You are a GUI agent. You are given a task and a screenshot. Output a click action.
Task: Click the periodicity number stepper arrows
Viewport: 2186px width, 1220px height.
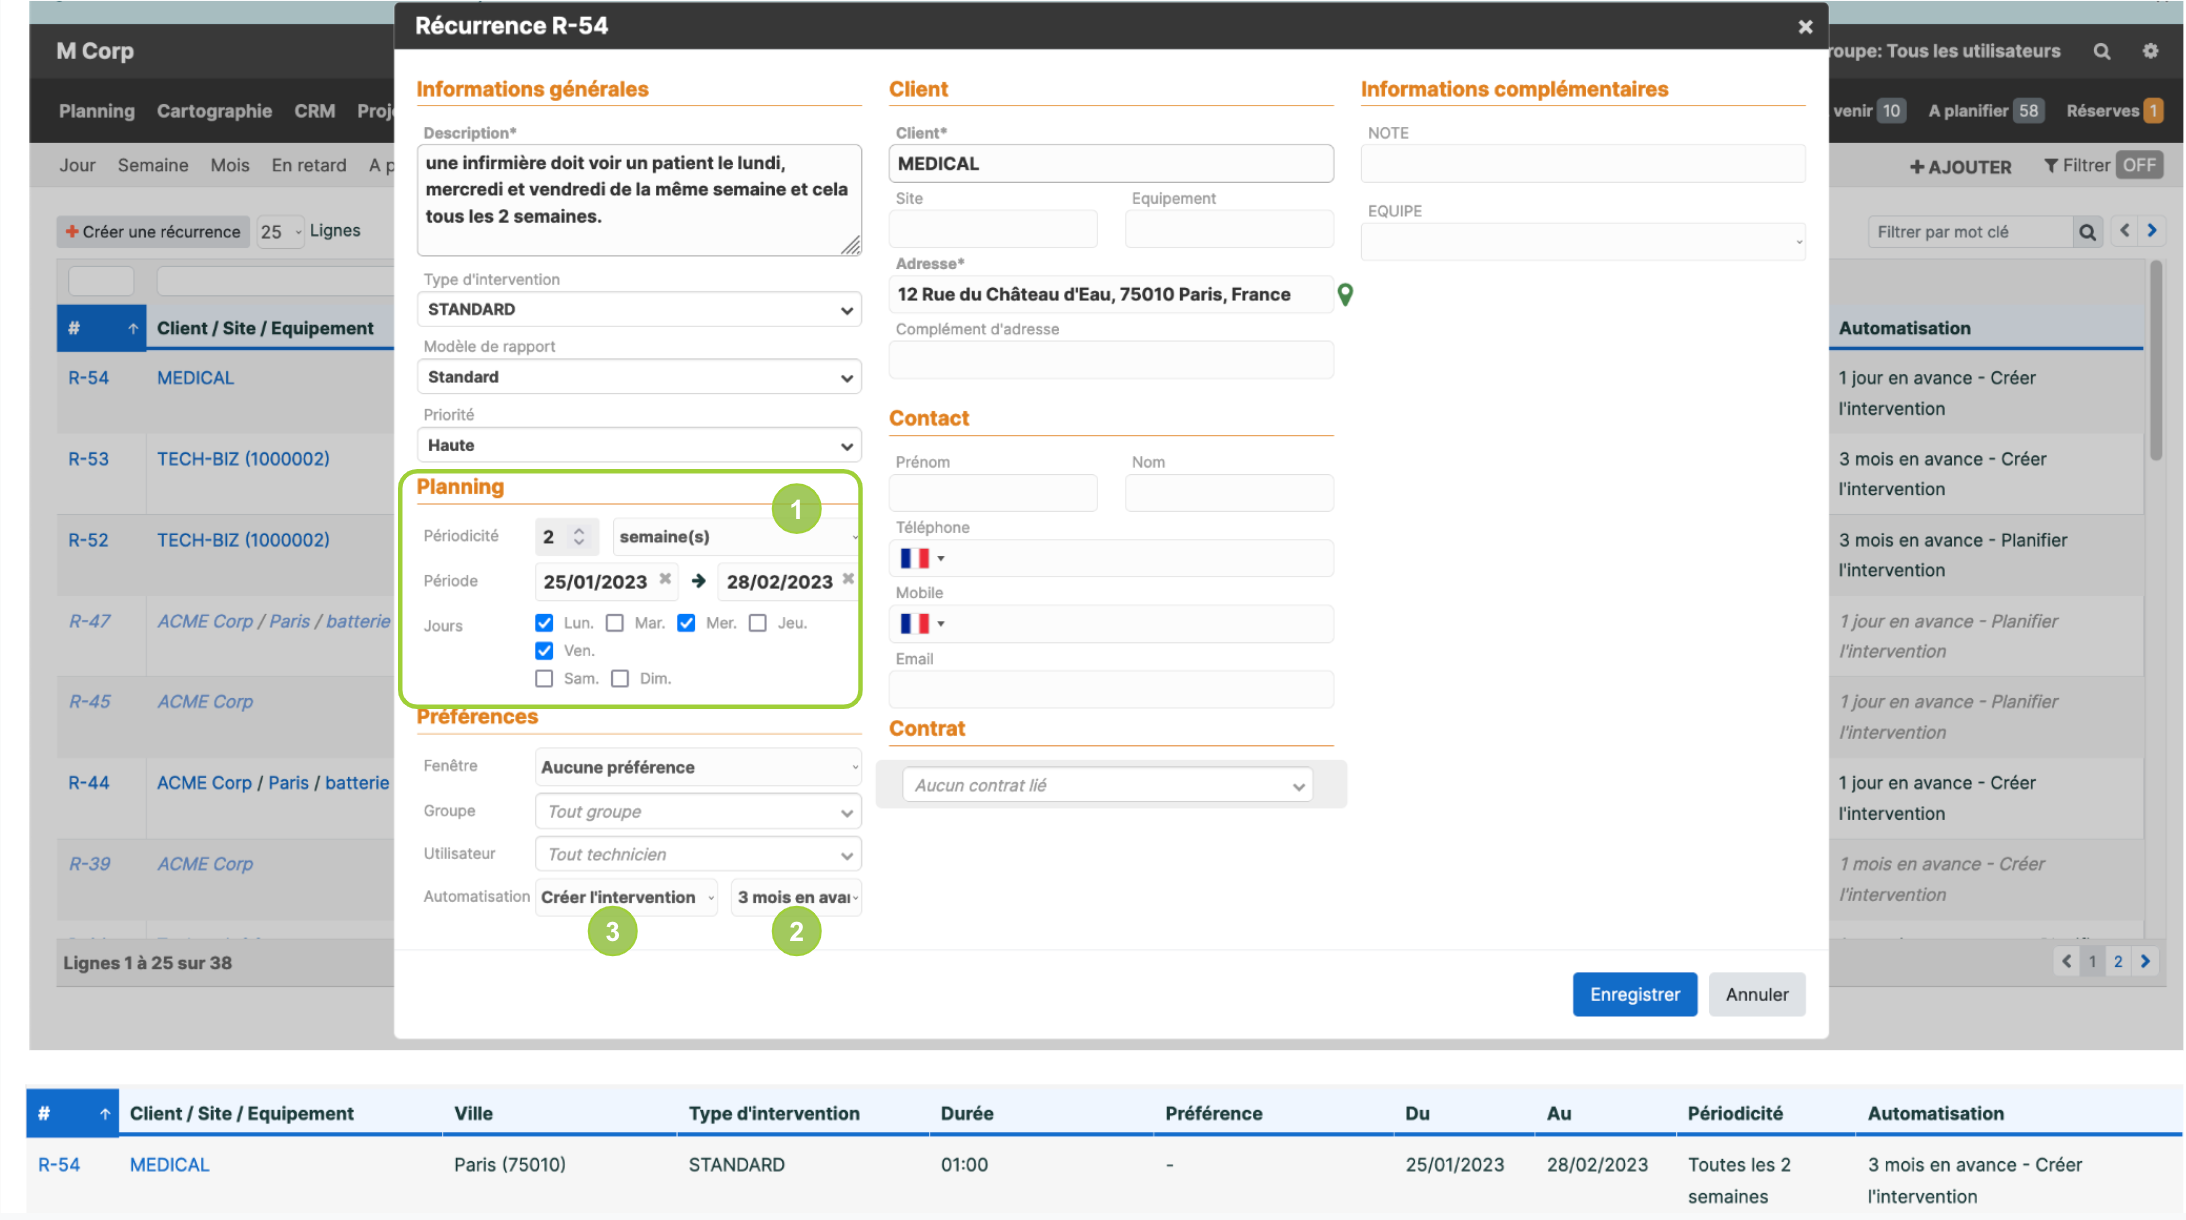point(578,537)
